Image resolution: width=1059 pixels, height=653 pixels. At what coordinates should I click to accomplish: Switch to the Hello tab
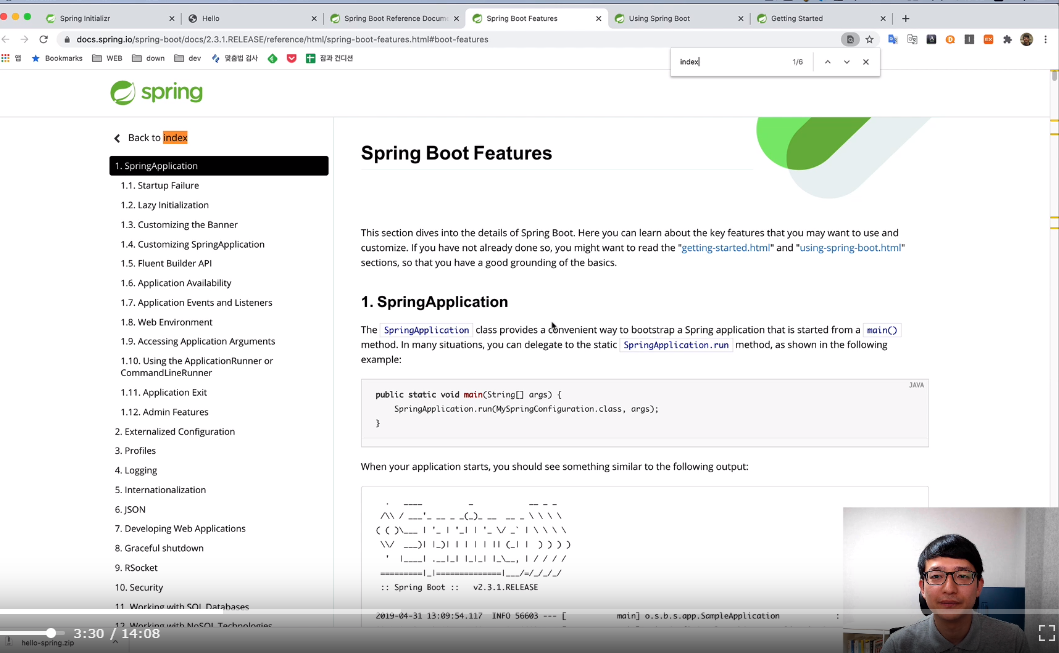click(250, 18)
